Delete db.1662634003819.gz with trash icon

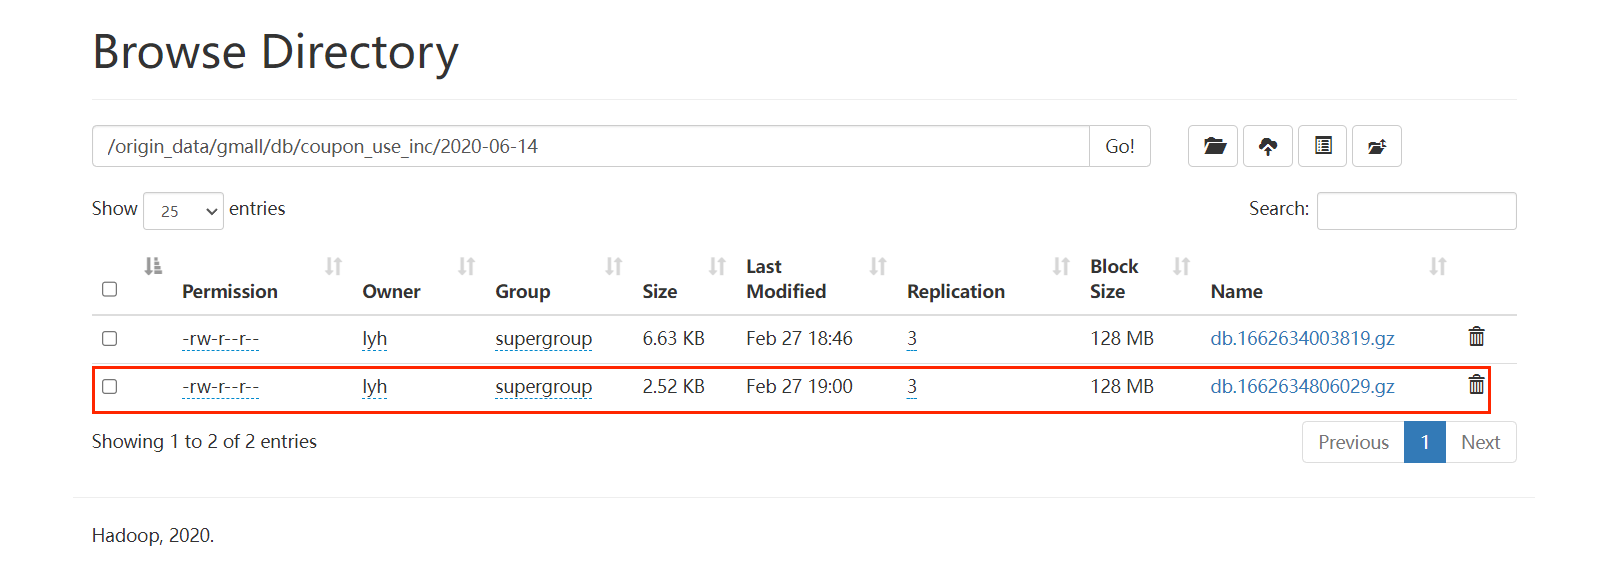[1476, 337]
